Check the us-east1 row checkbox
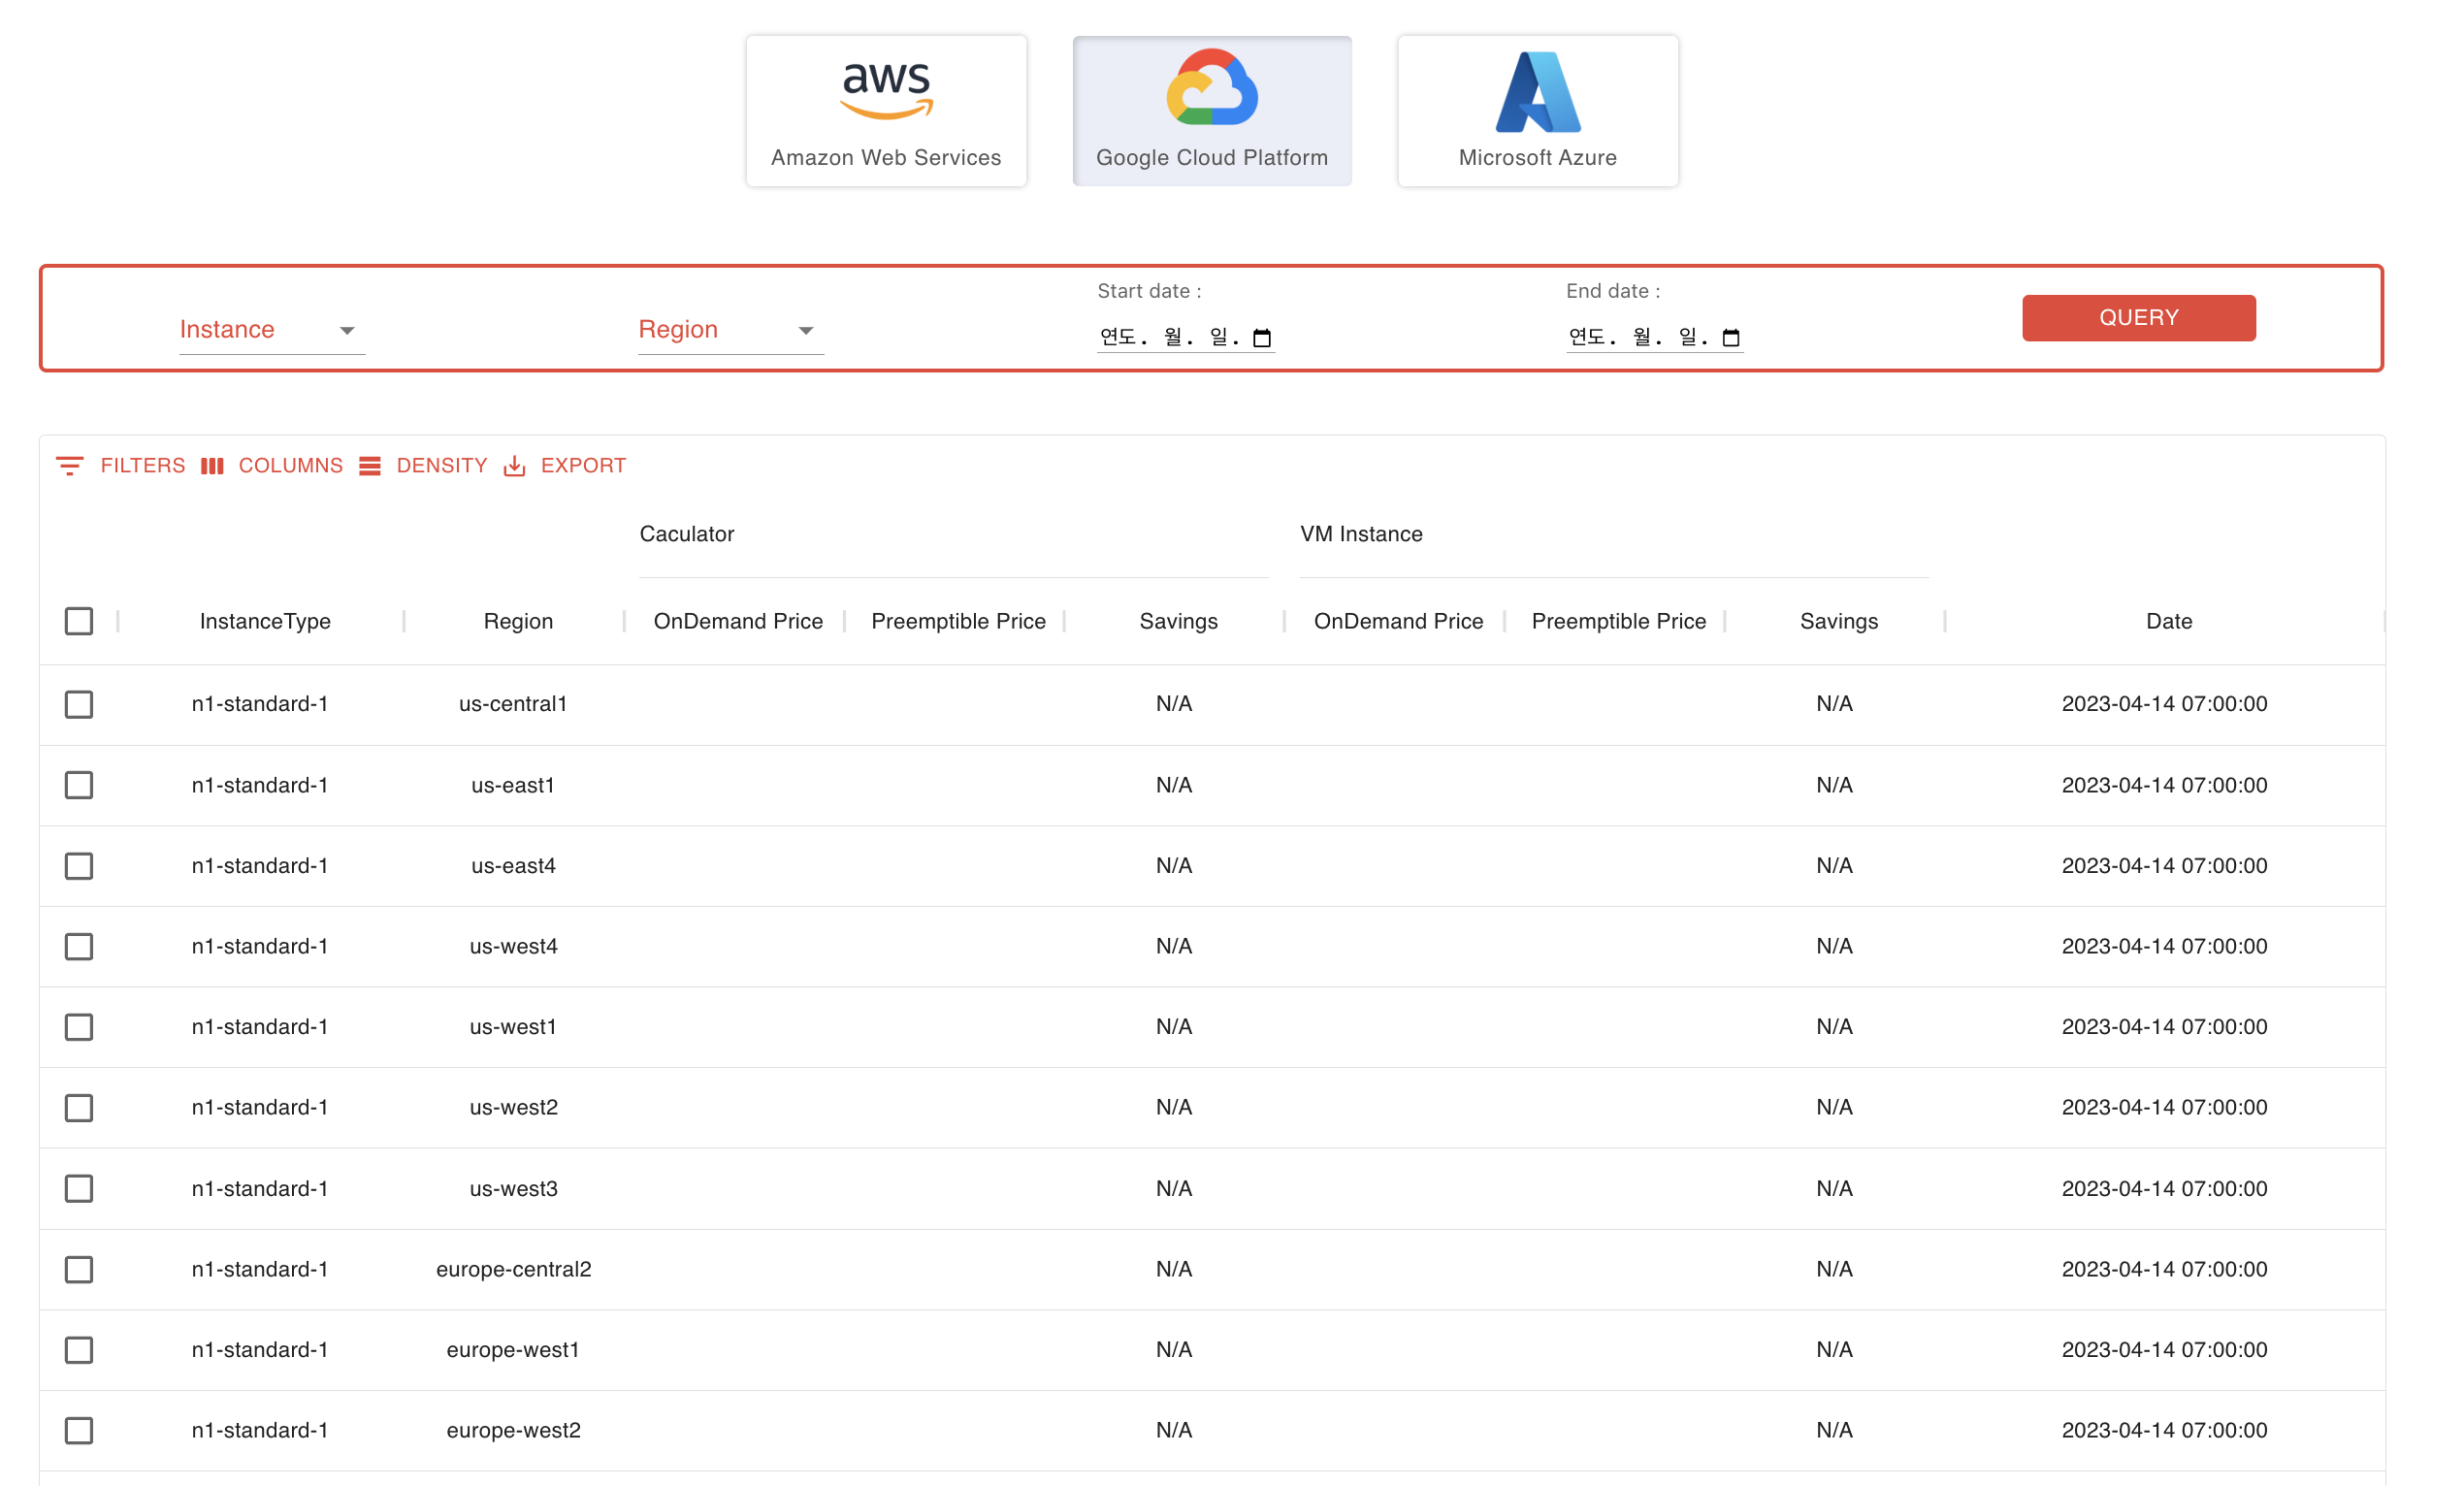The image size is (2464, 1486). [x=79, y=785]
